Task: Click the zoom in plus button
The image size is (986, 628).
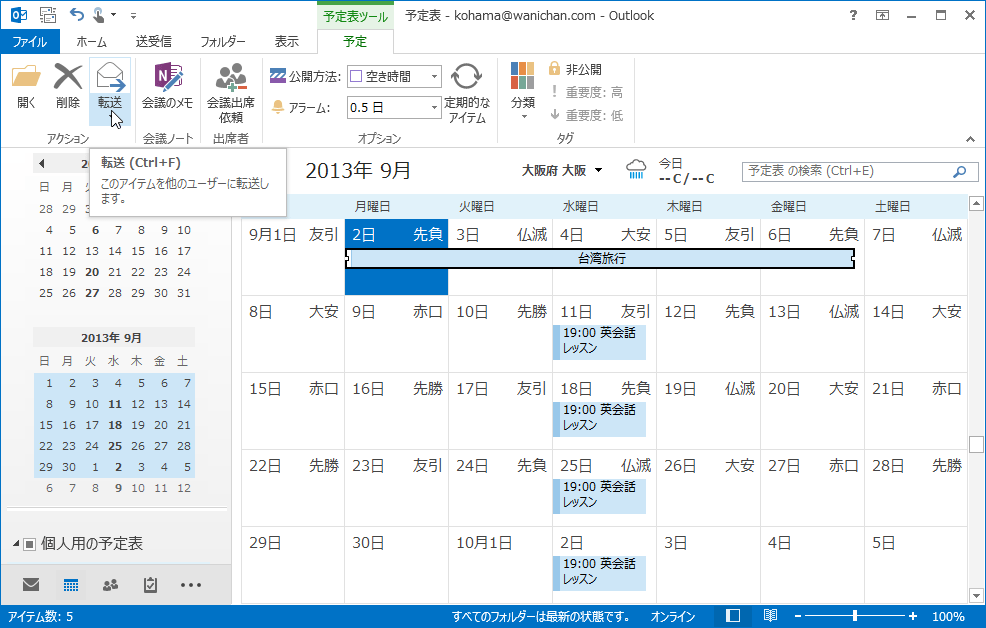Action: (913, 617)
